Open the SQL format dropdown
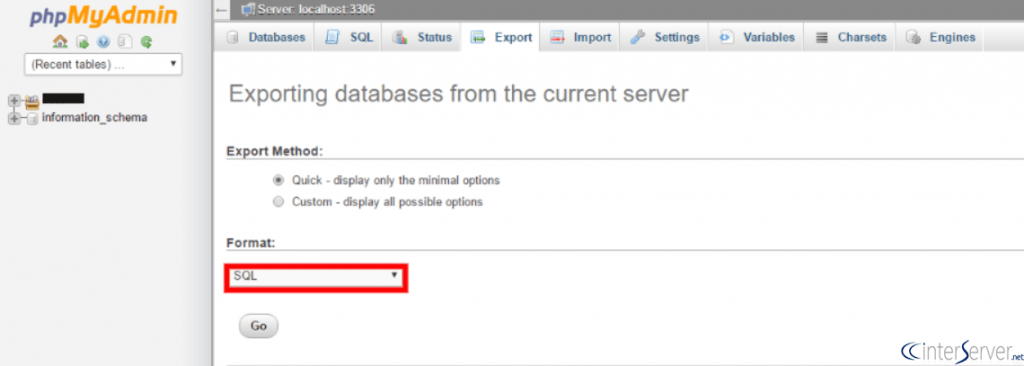The width and height of the screenshot is (1024, 366). 316,278
